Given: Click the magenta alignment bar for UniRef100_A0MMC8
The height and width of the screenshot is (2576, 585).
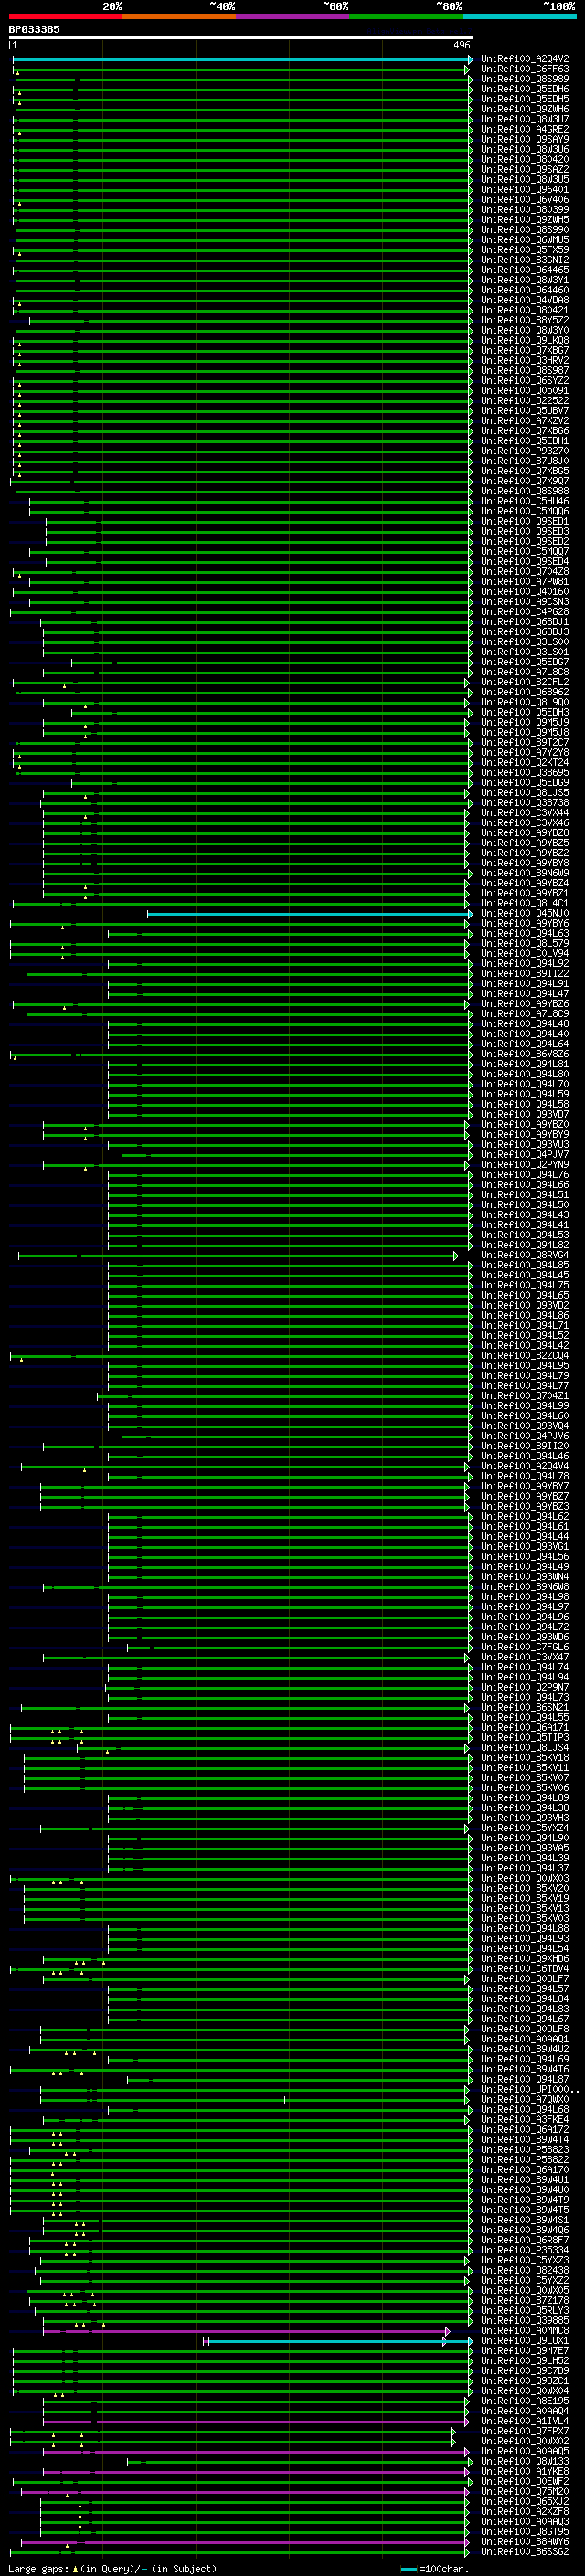Looking at the screenshot, I should [x=246, y=2332].
